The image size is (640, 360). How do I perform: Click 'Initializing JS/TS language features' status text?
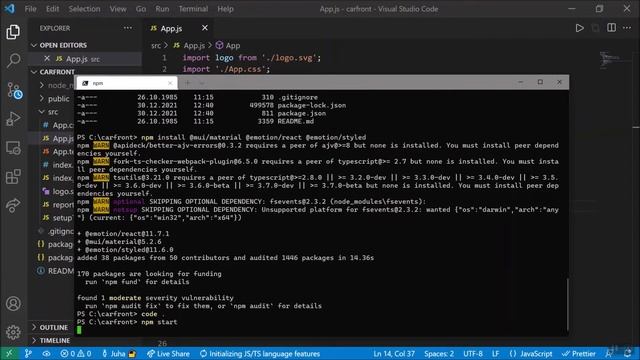pos(260,353)
